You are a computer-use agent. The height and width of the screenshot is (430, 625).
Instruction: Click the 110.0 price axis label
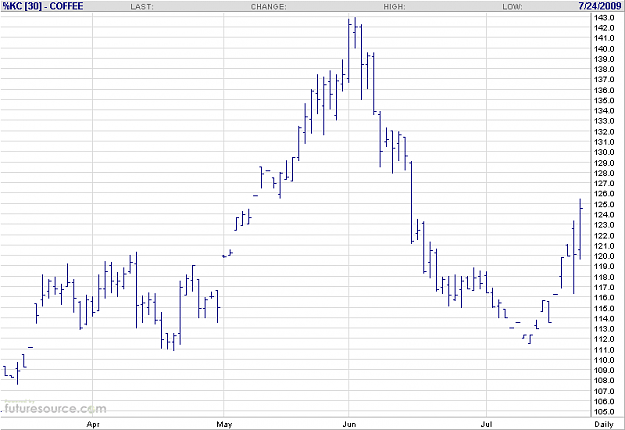click(x=604, y=360)
